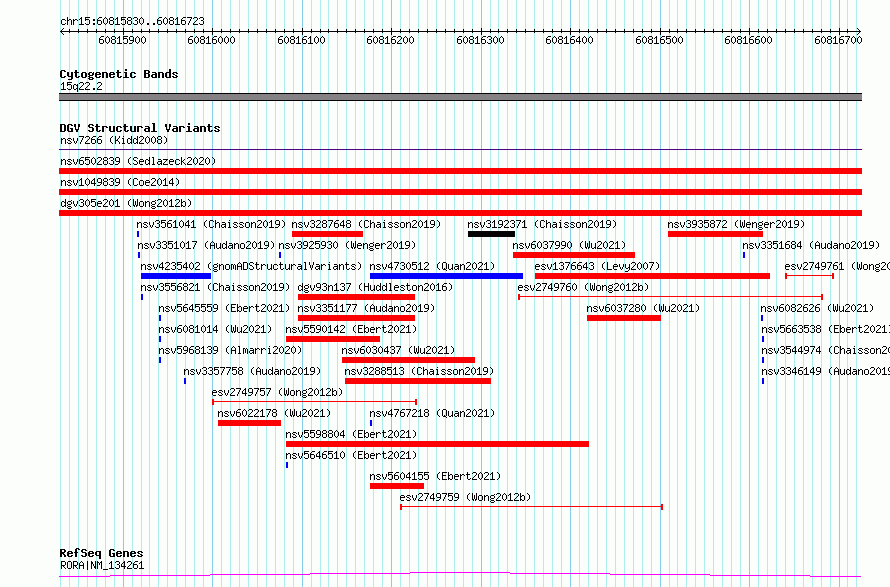Click the nsv5646510 (Ebert2021) label
Image resolution: width=890 pixels, height=587 pixels.
351,455
